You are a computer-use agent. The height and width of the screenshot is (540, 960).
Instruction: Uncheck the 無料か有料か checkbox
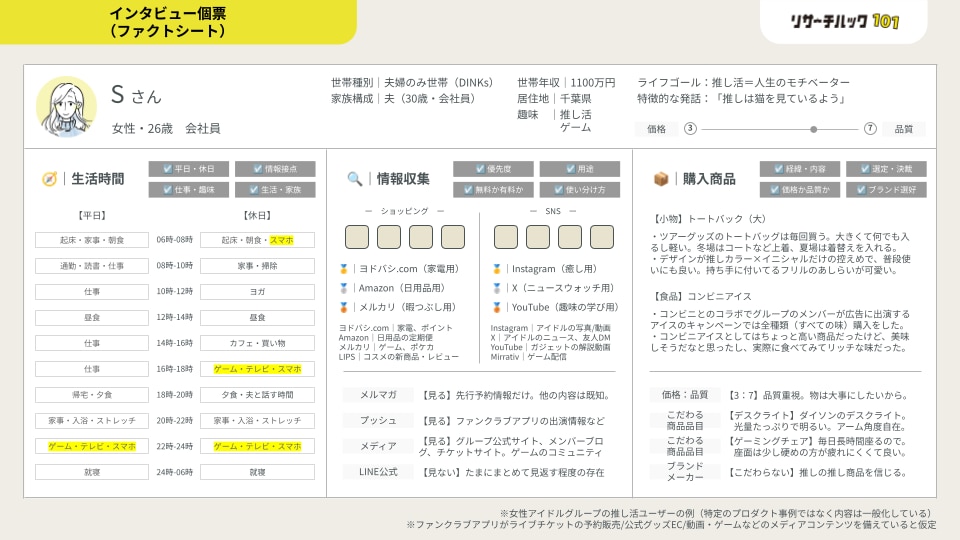pyautogui.click(x=468, y=190)
